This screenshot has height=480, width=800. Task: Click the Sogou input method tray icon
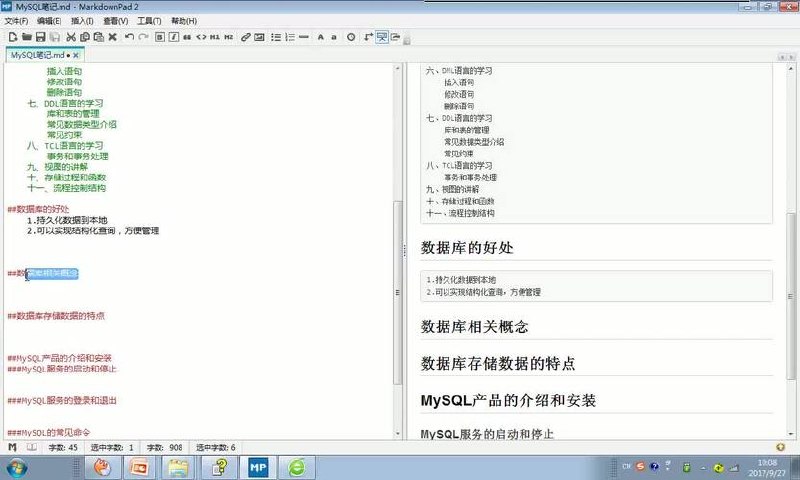click(640, 466)
